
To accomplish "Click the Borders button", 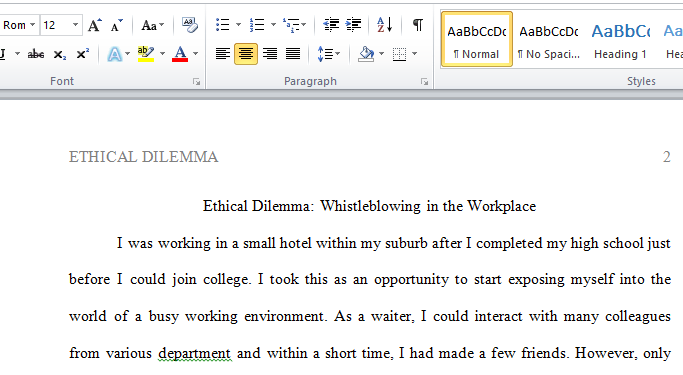I will click(x=399, y=54).
